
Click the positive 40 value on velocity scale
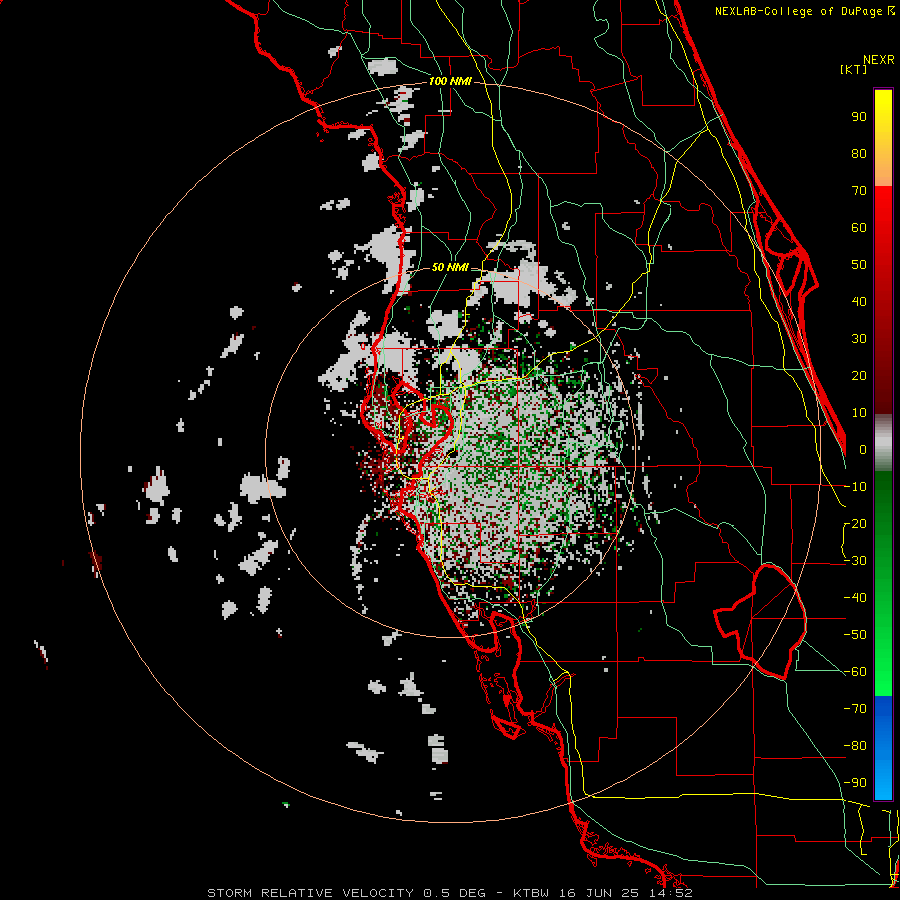(x=859, y=302)
